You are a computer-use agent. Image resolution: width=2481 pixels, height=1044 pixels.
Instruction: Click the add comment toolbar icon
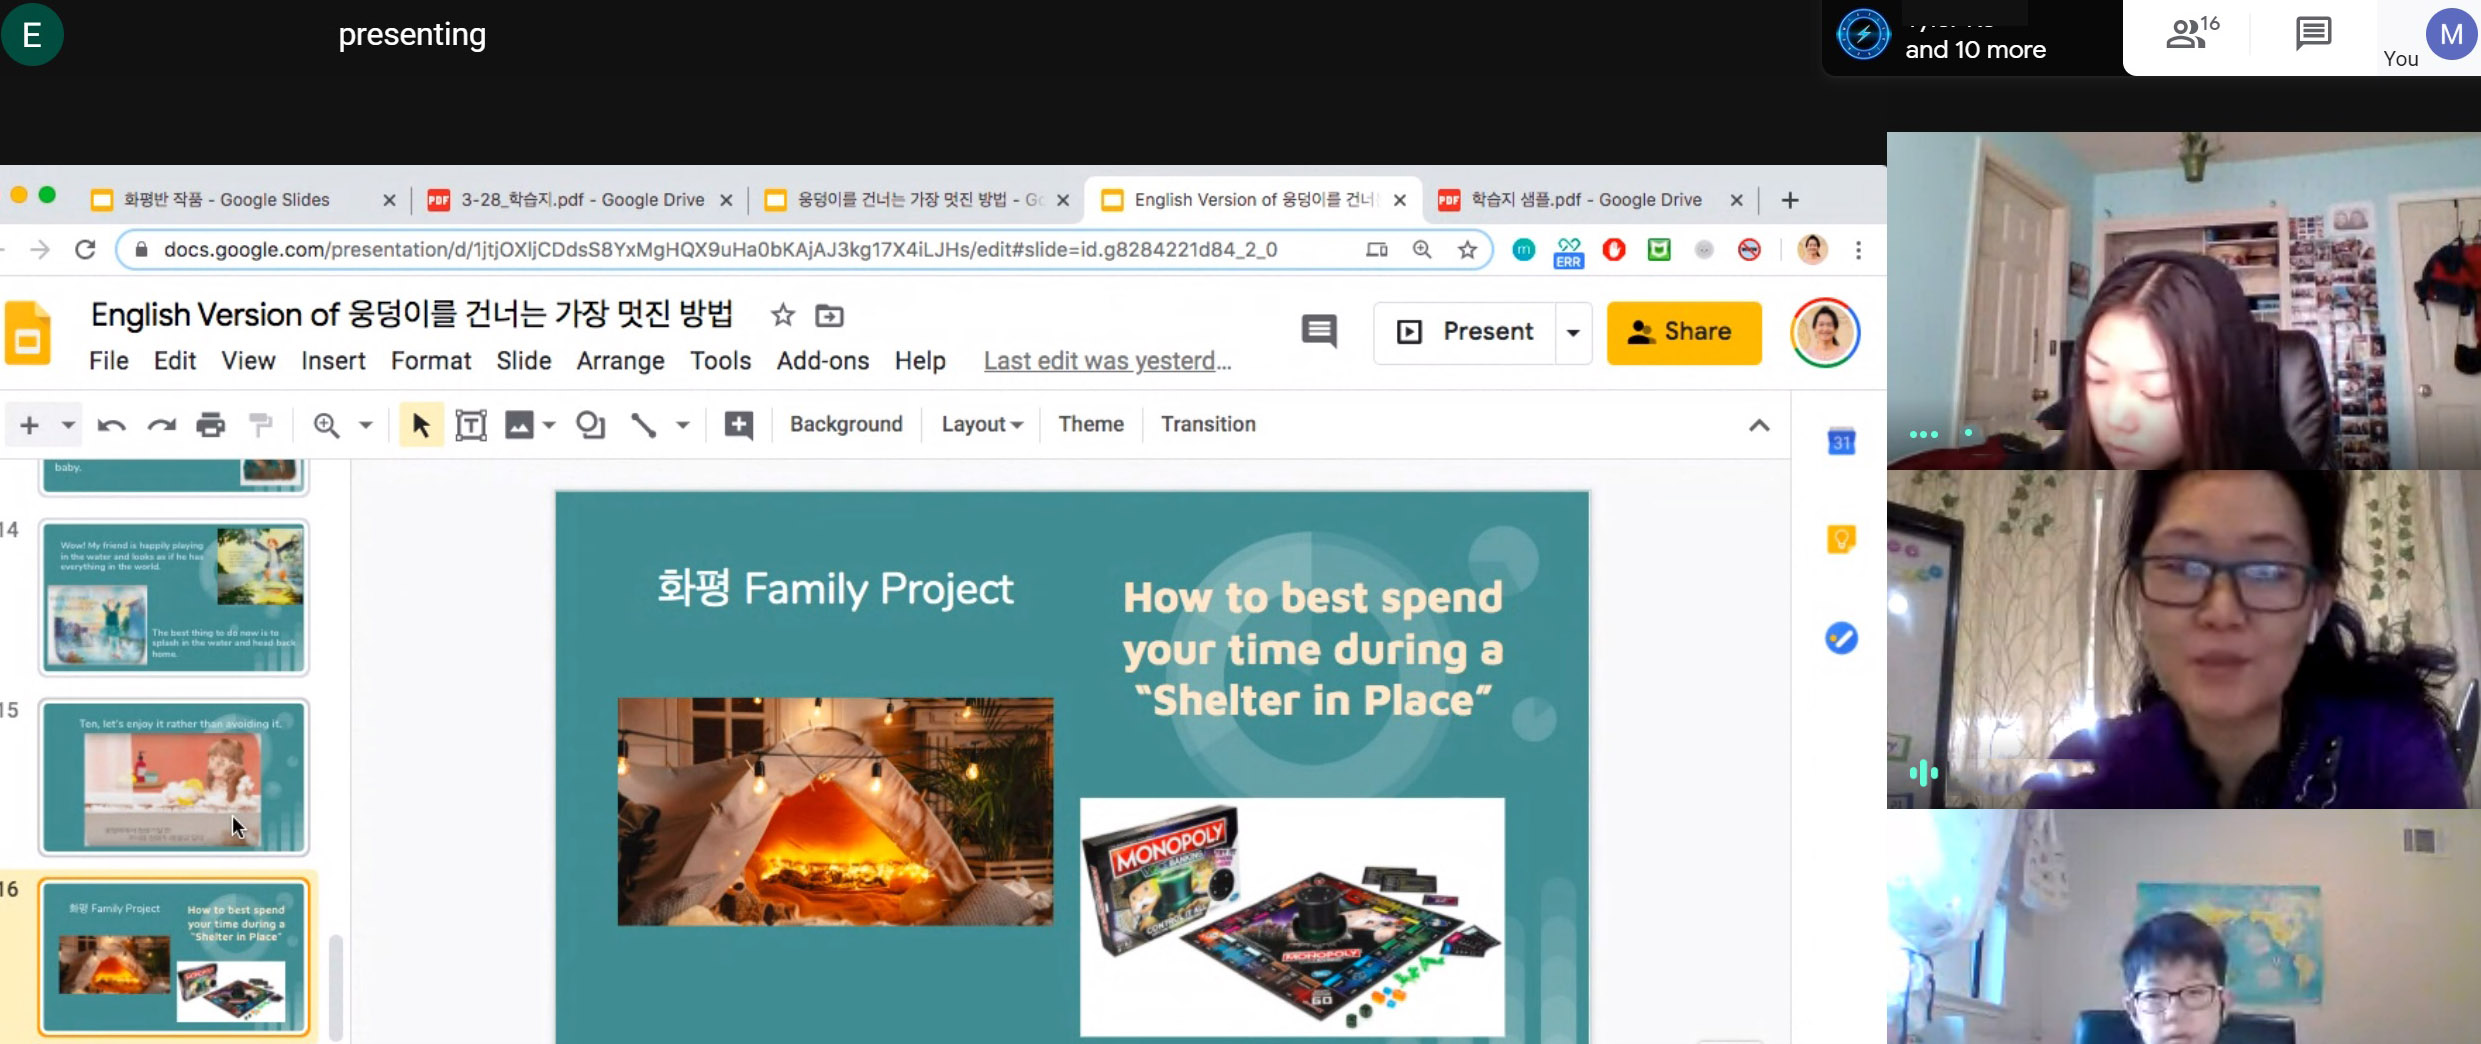[x=738, y=425]
